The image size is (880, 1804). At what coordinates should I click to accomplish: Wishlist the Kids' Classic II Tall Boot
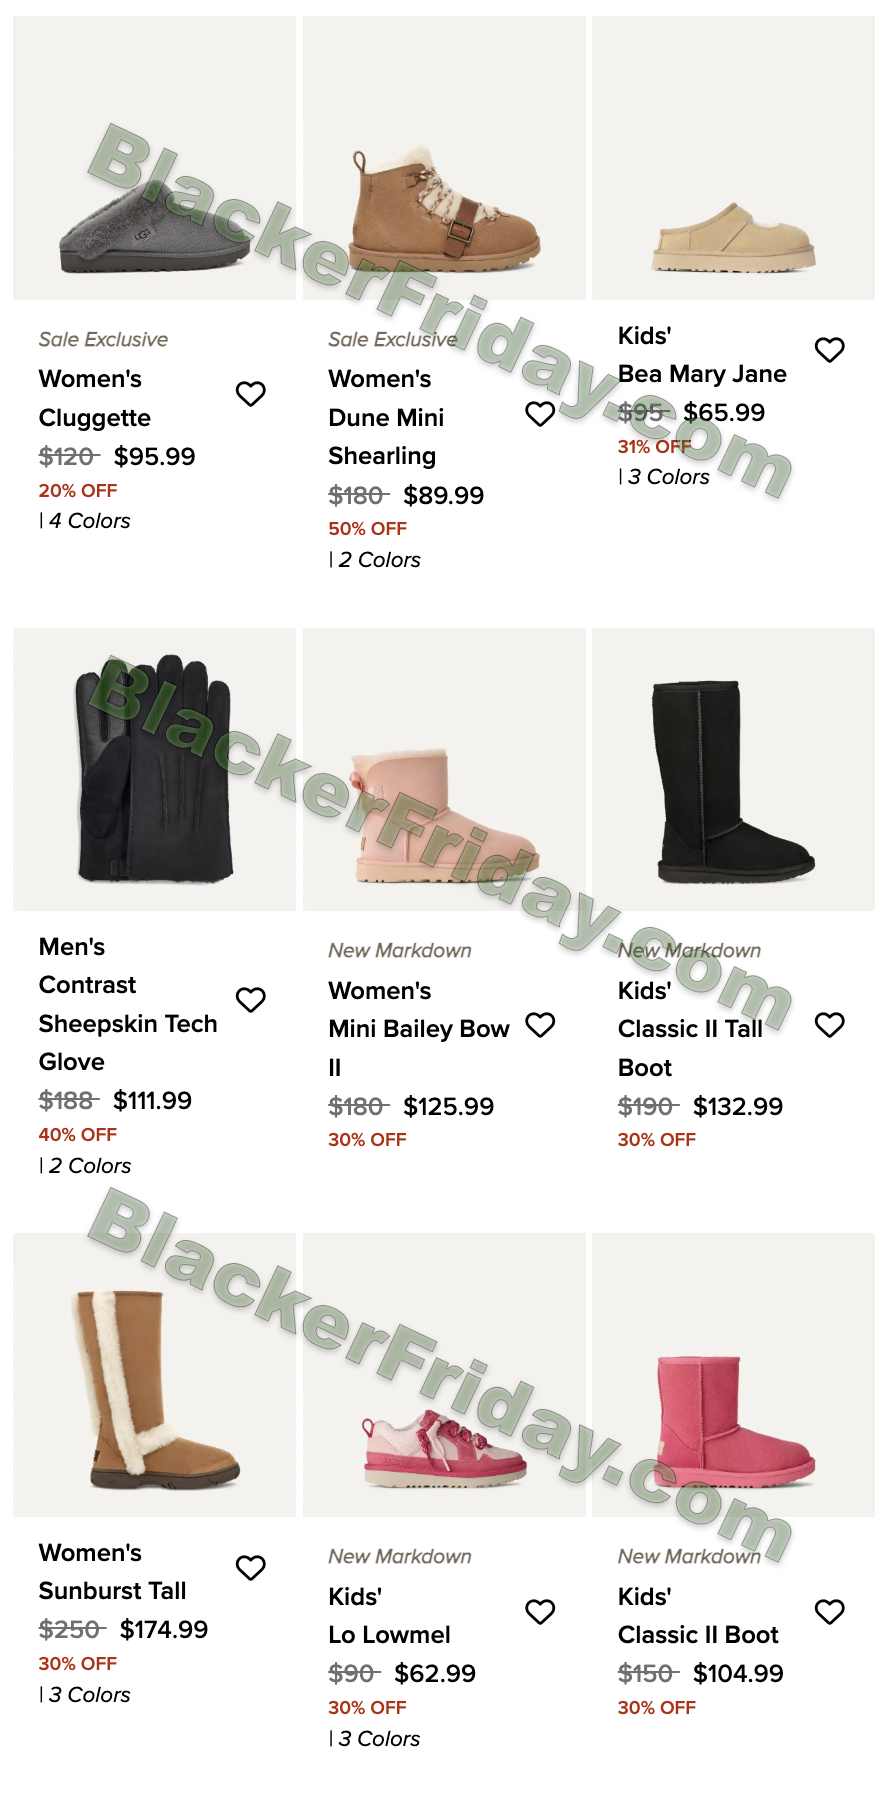[x=830, y=1025]
